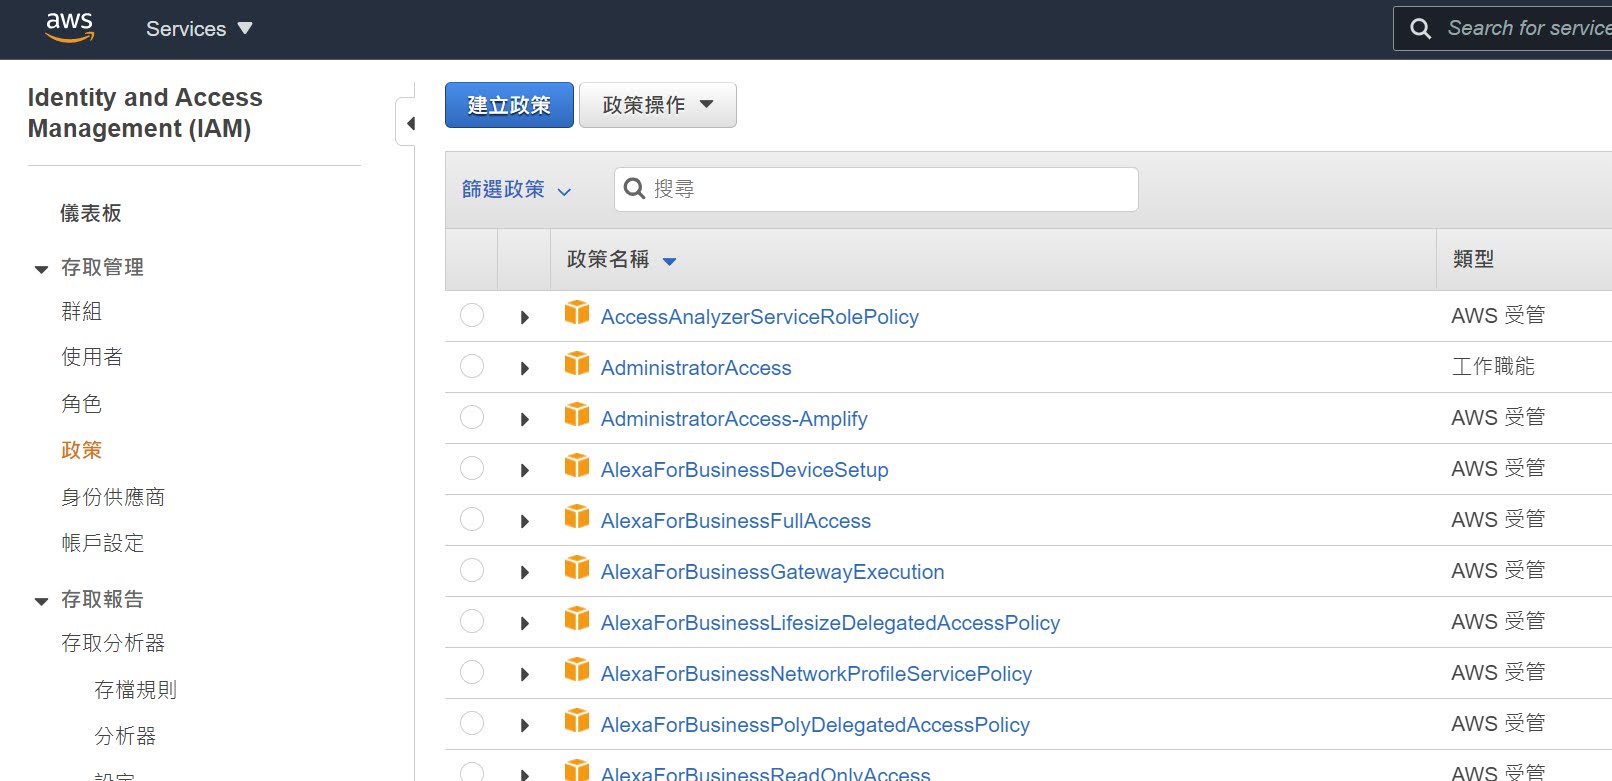Click policy box icon for AlexaForBusinessPolyDelegatedAccessPolicy

coord(577,721)
